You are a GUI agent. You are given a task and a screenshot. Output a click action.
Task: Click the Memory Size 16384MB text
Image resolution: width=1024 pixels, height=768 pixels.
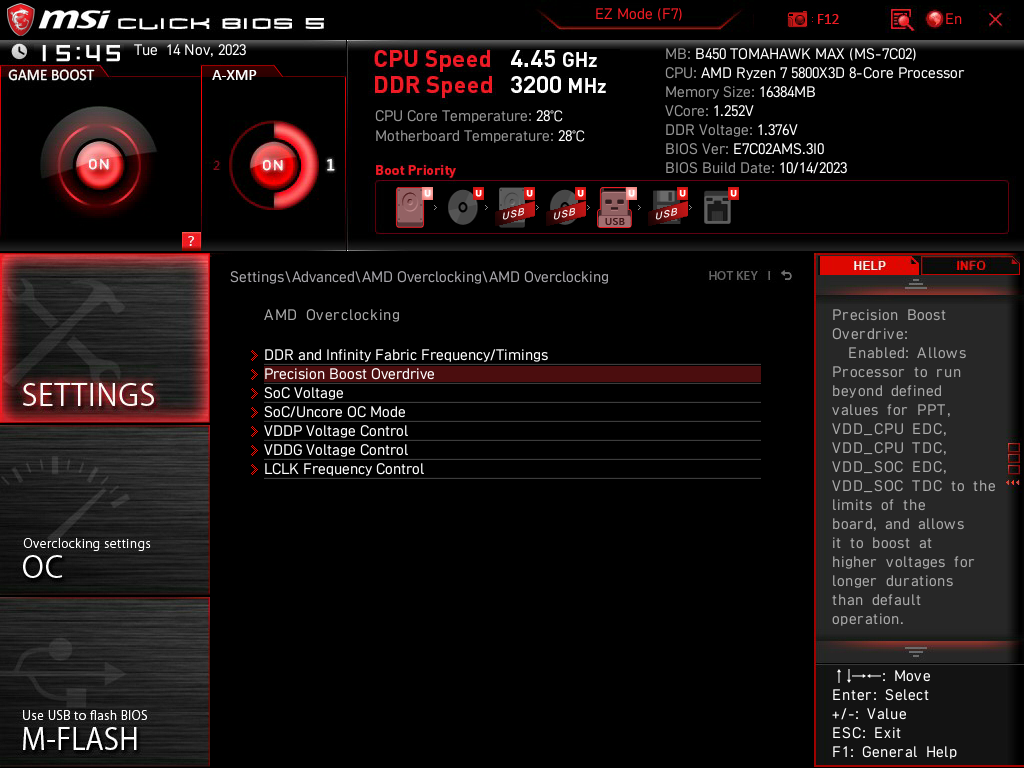click(x=740, y=92)
